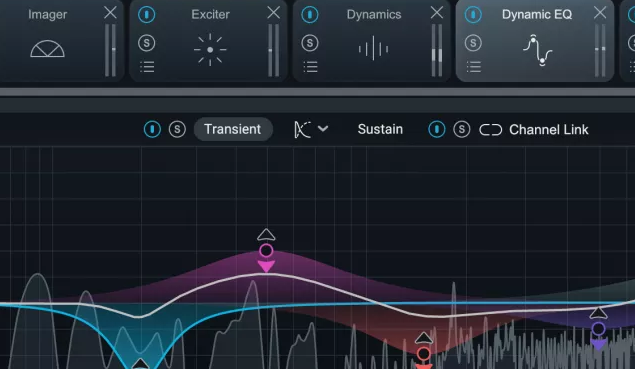635x369 pixels.
Task: Toggle Dynamic EQ module power button
Action: (473, 15)
